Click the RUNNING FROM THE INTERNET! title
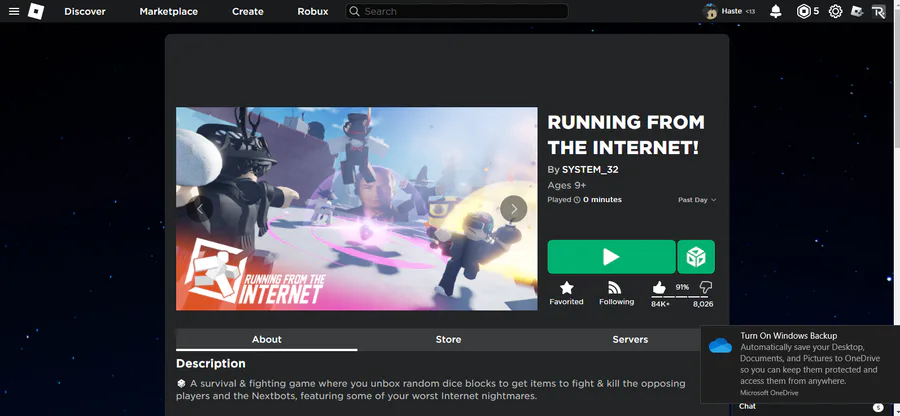This screenshot has height=416, width=900. 626,135
